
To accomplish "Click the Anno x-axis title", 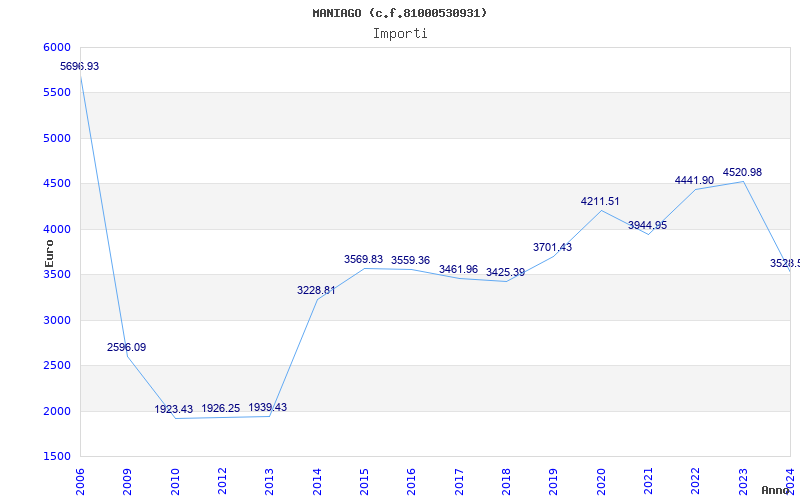I will click(776, 490).
